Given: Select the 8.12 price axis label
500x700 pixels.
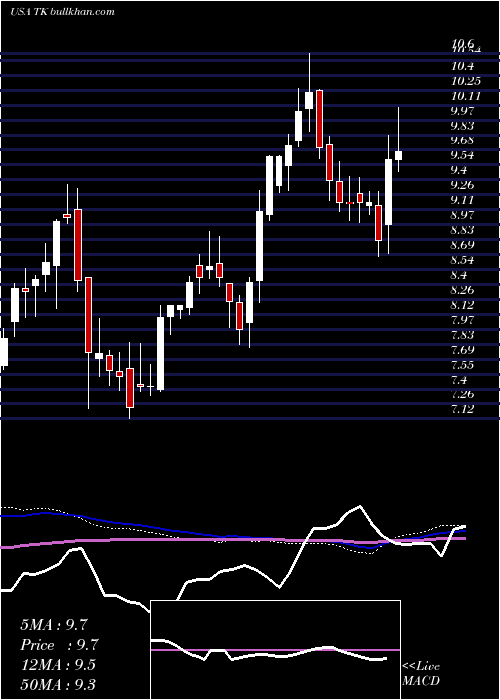Looking at the screenshot, I should (x=462, y=305).
